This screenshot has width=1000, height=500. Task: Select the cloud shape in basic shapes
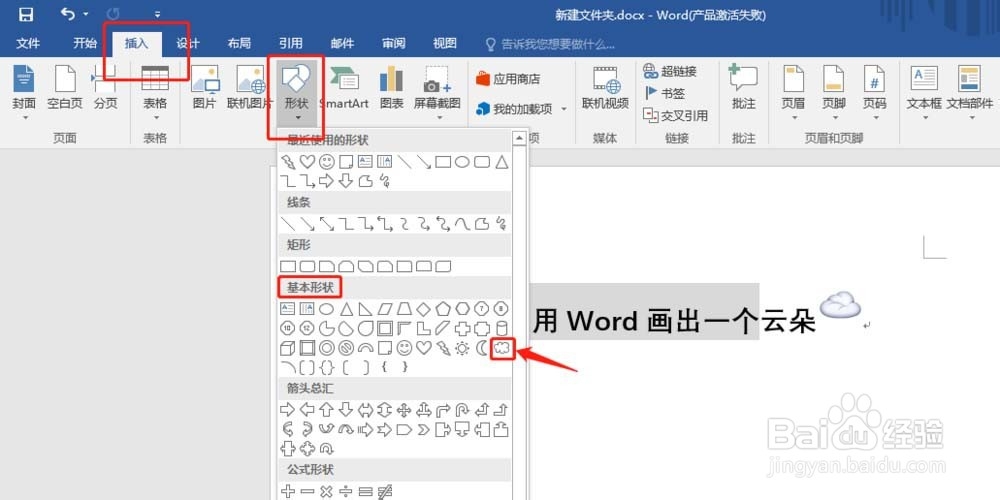(x=503, y=349)
